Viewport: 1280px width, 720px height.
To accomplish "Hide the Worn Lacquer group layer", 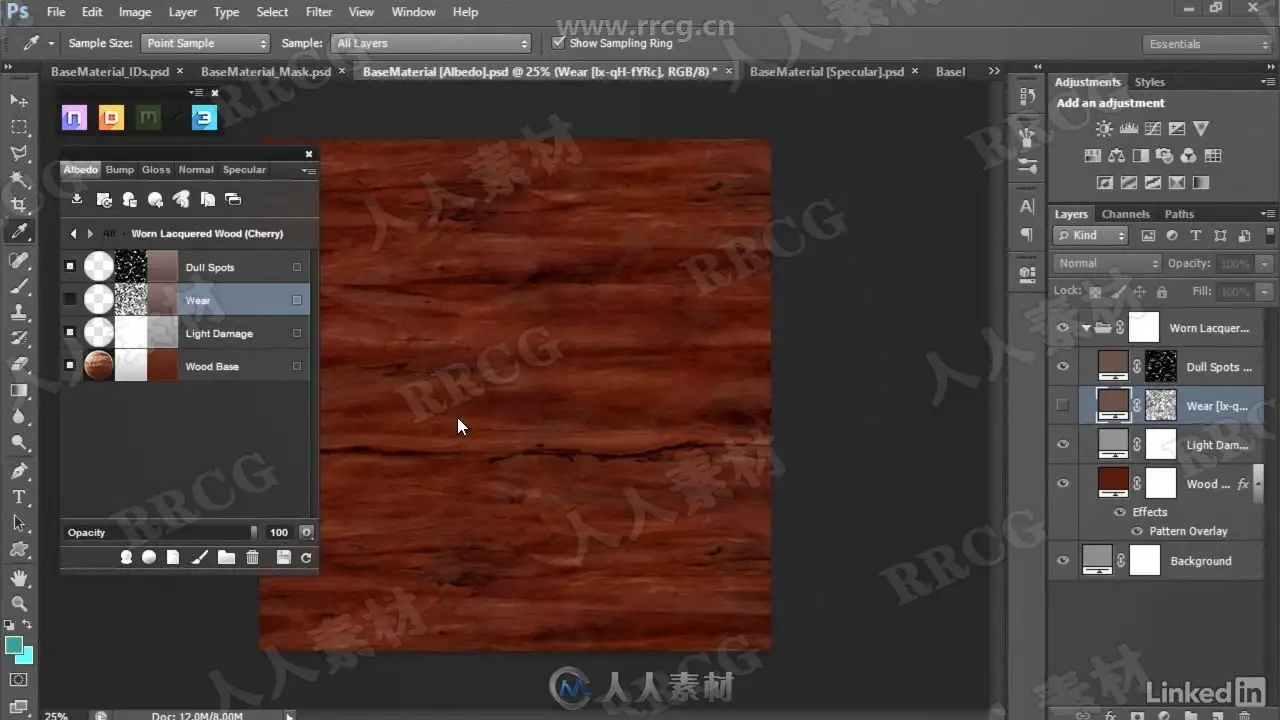I will tap(1063, 328).
